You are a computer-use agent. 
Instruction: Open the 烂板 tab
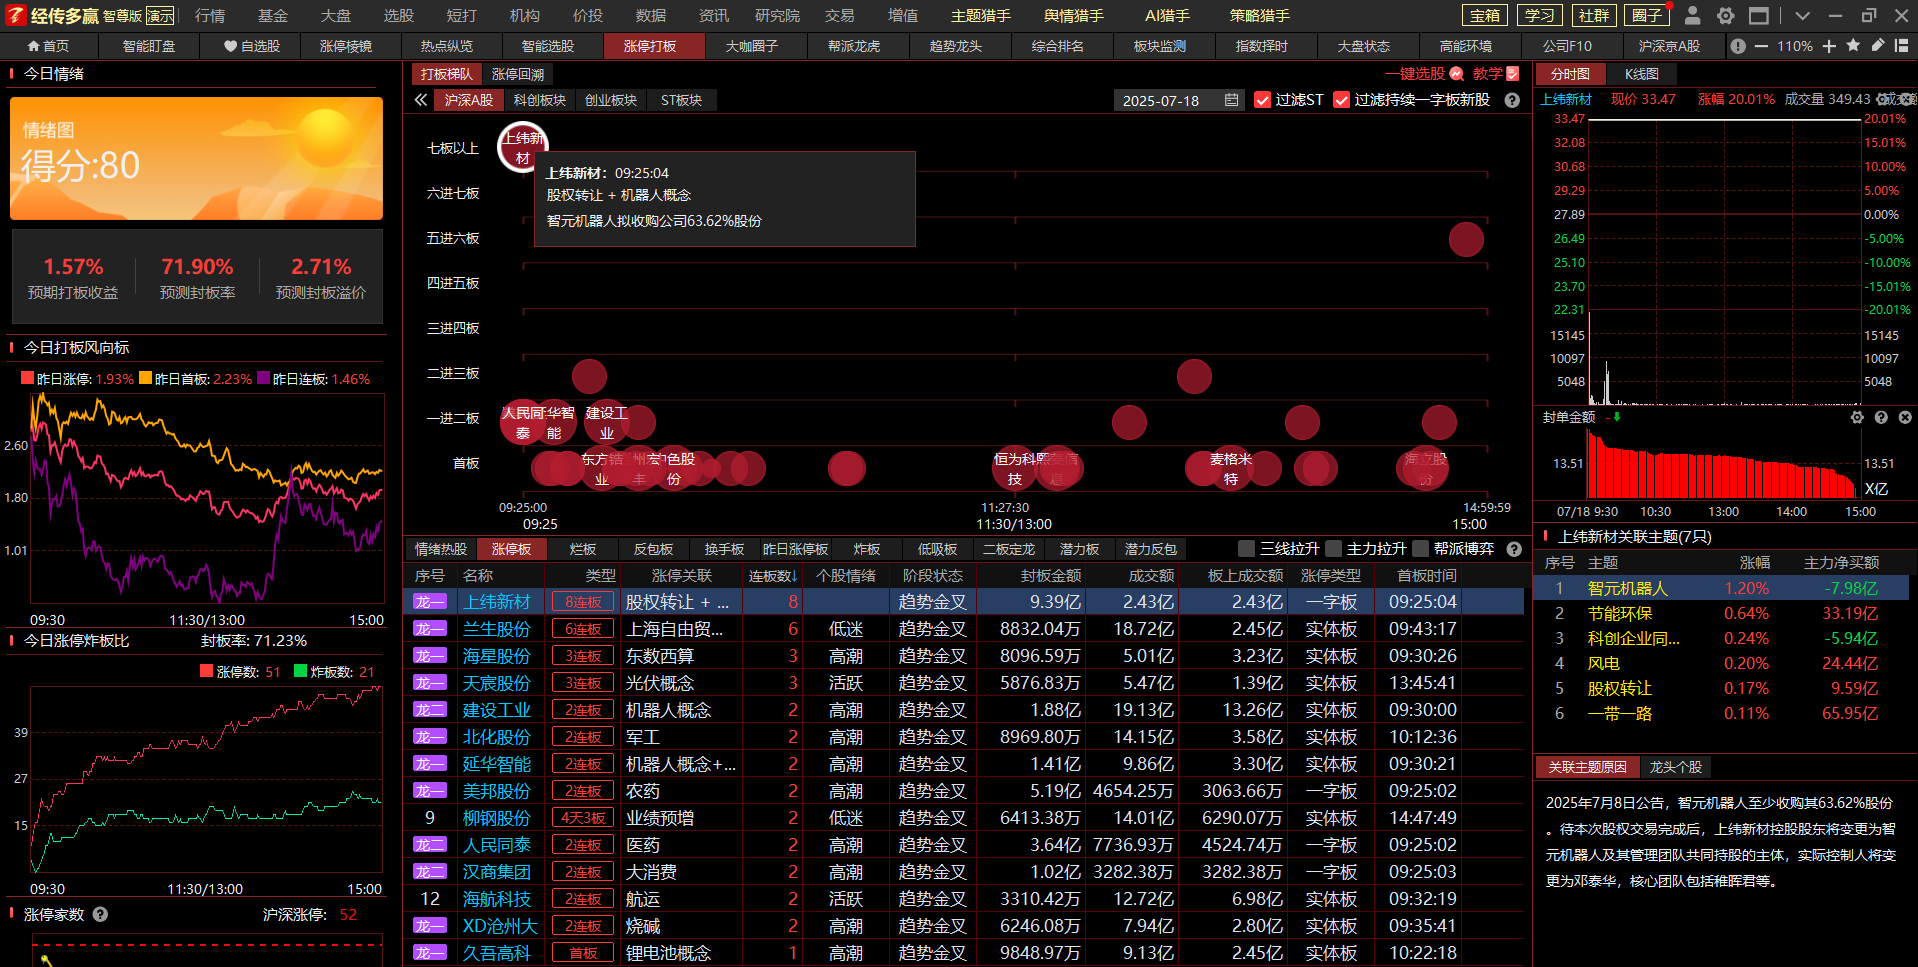tap(583, 549)
